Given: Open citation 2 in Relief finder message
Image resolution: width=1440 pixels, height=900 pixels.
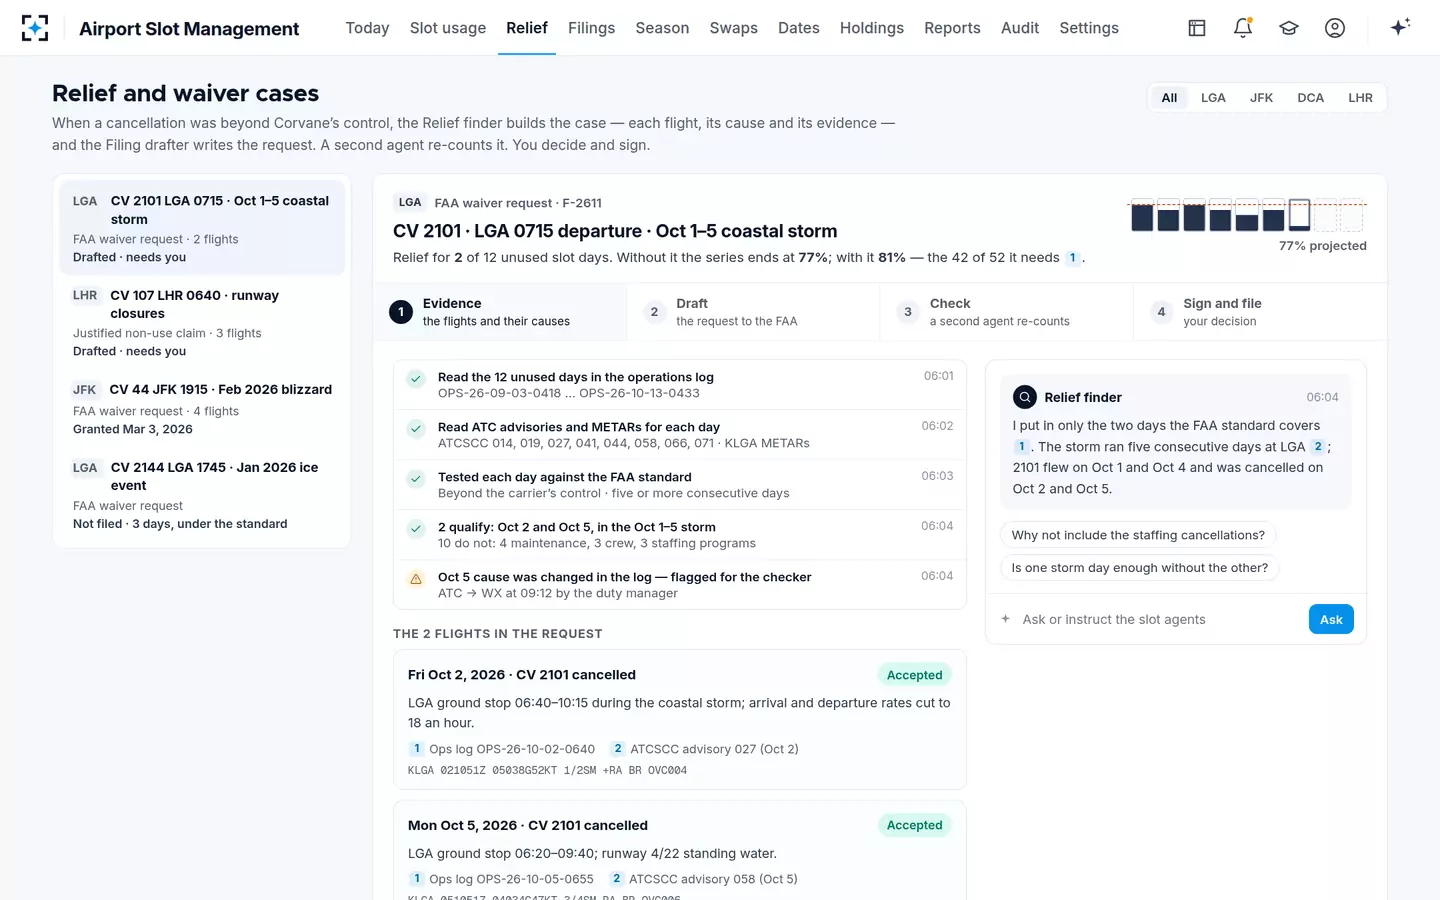Looking at the screenshot, I should pos(1318,446).
